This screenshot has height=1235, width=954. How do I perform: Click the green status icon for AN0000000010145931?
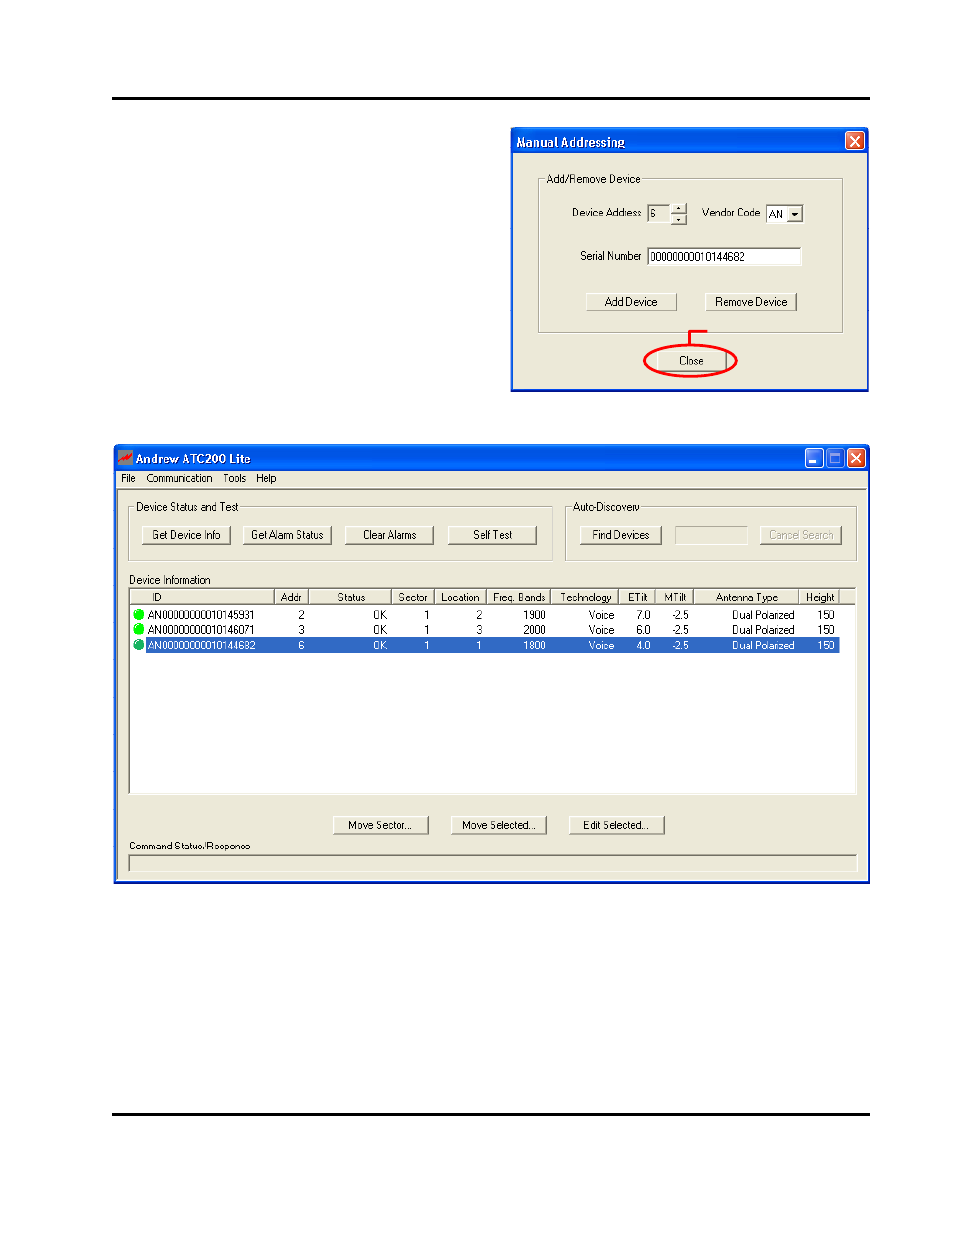[139, 615]
